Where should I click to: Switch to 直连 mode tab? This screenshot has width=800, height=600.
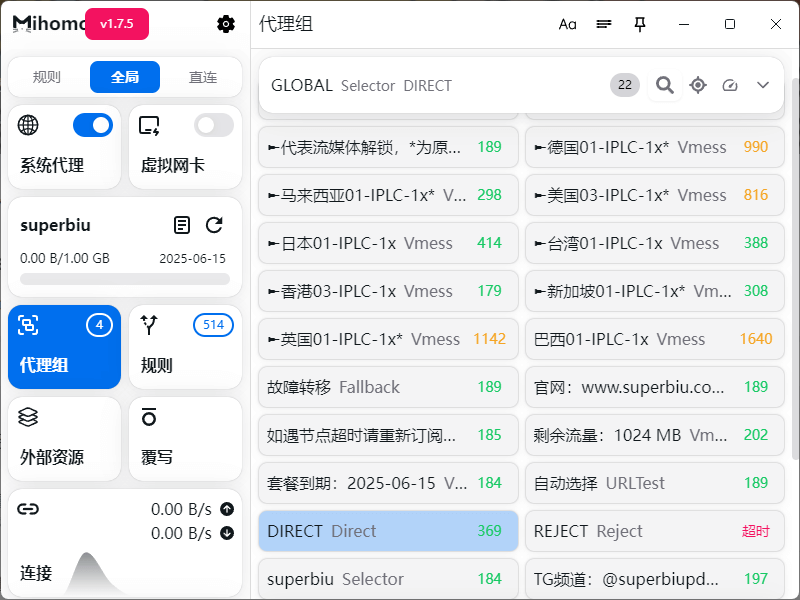(x=203, y=77)
